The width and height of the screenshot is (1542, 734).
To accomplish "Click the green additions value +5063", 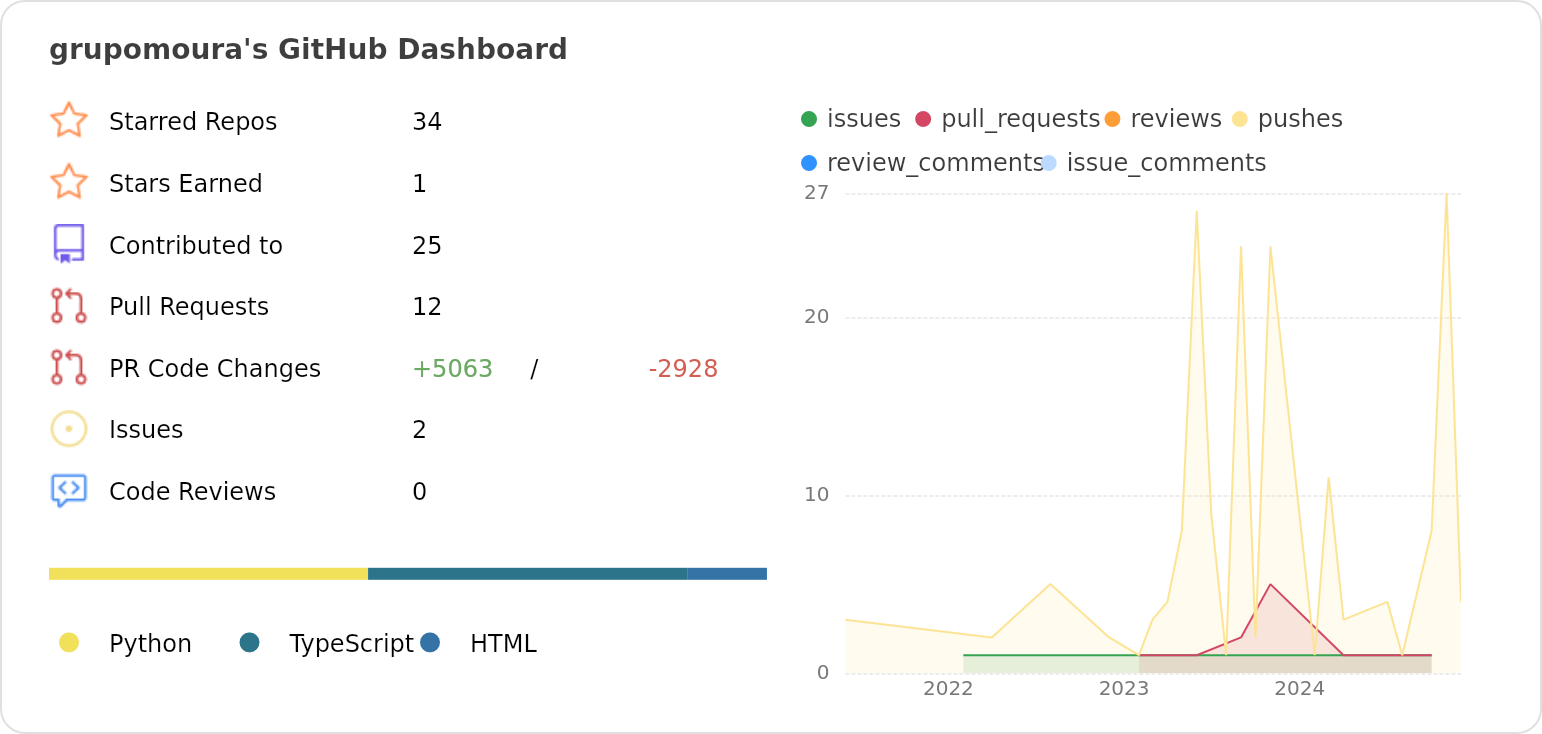I will pyautogui.click(x=452, y=369).
